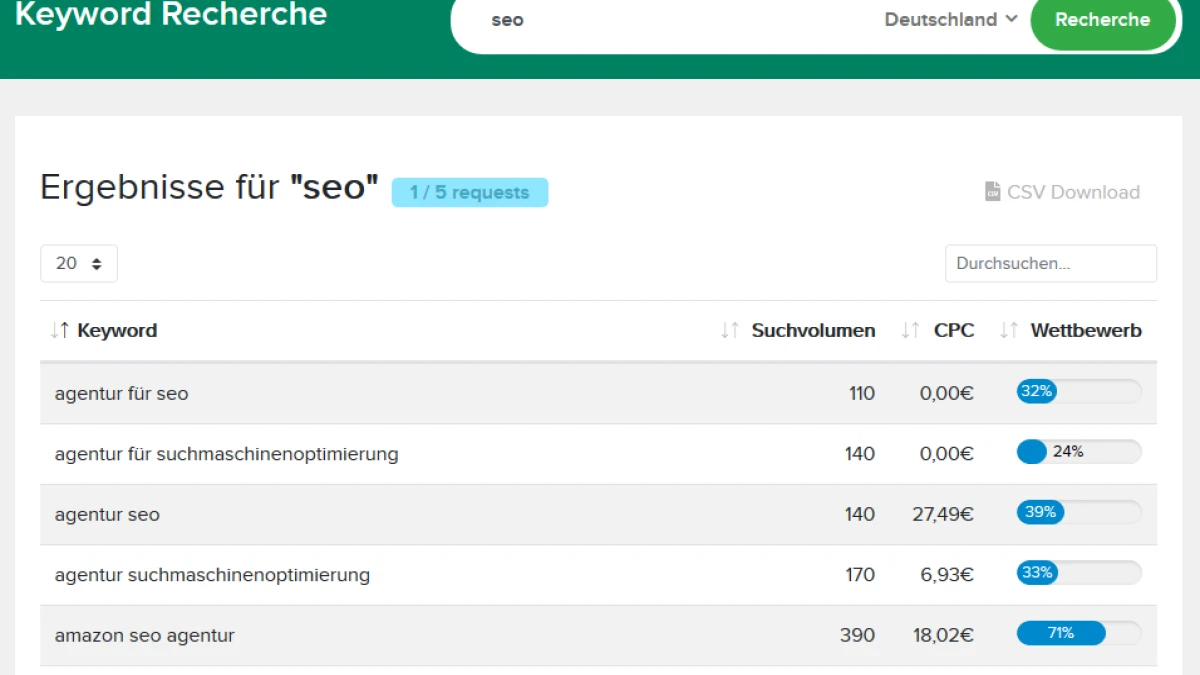This screenshot has height=675, width=1200.
Task: Click the 71% competition bar
Action: pos(1079,633)
